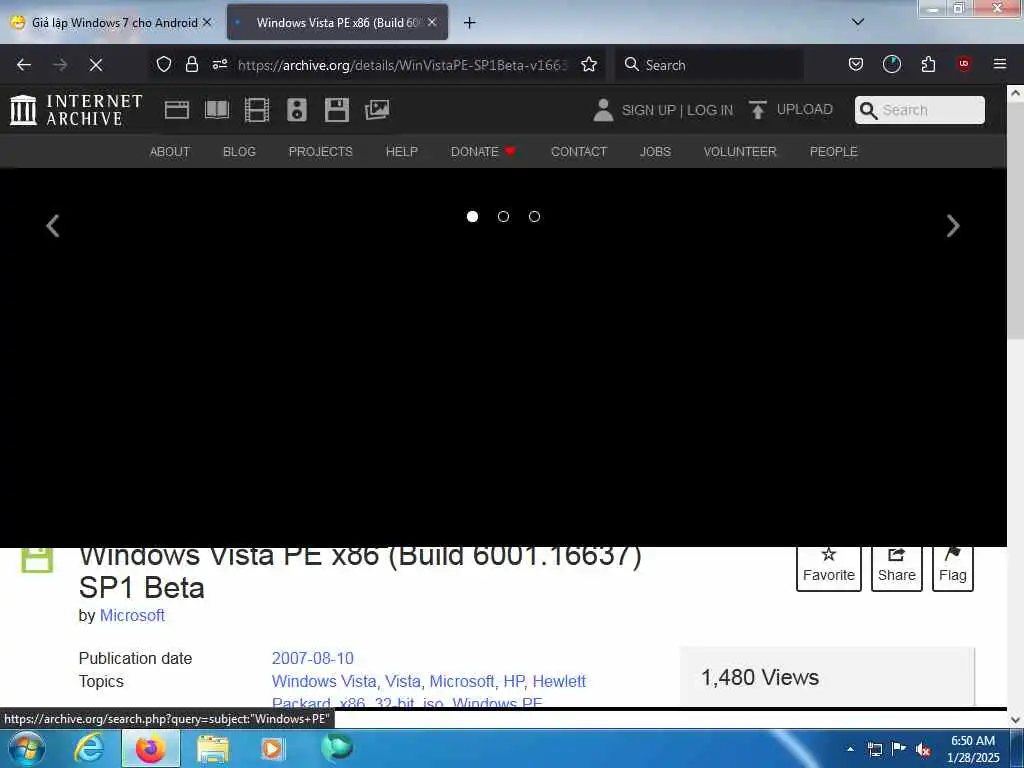Open the BLOG menu item
Viewport: 1024px width, 768px height.
click(239, 152)
